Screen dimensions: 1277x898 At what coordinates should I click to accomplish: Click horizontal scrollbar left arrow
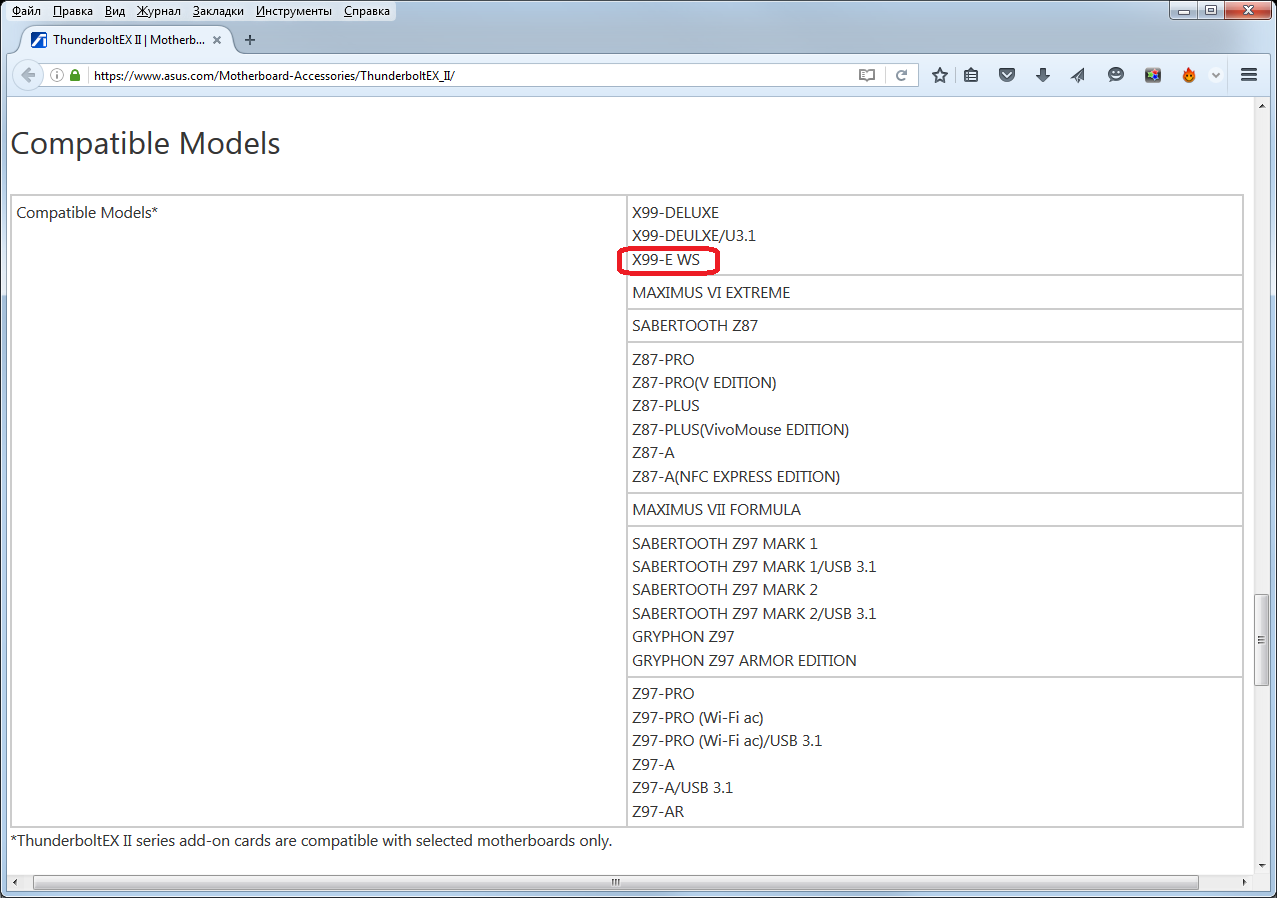tap(17, 883)
